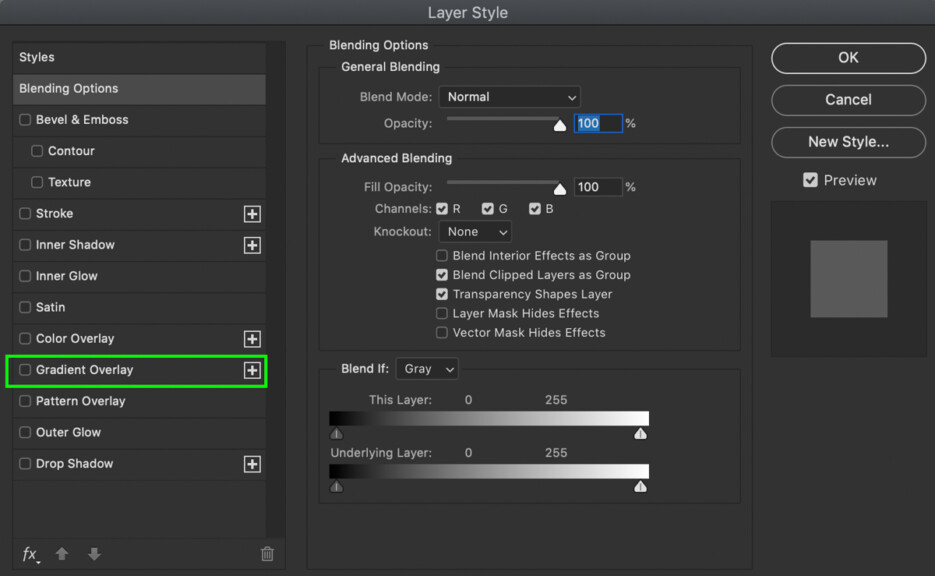Viewport: 935px width, 576px height.
Task: Delete selected effect using the trash icon
Action: (x=266, y=553)
